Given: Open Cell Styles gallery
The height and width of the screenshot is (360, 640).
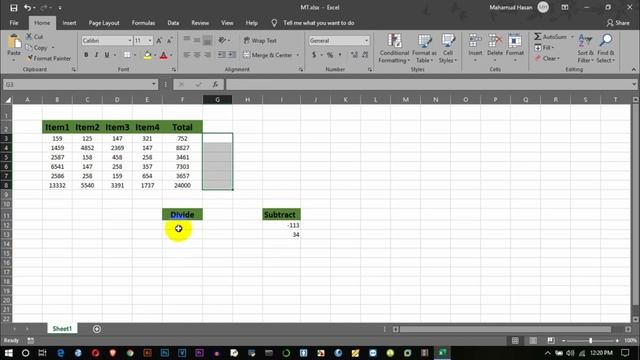Looking at the screenshot, I should coord(448,49).
